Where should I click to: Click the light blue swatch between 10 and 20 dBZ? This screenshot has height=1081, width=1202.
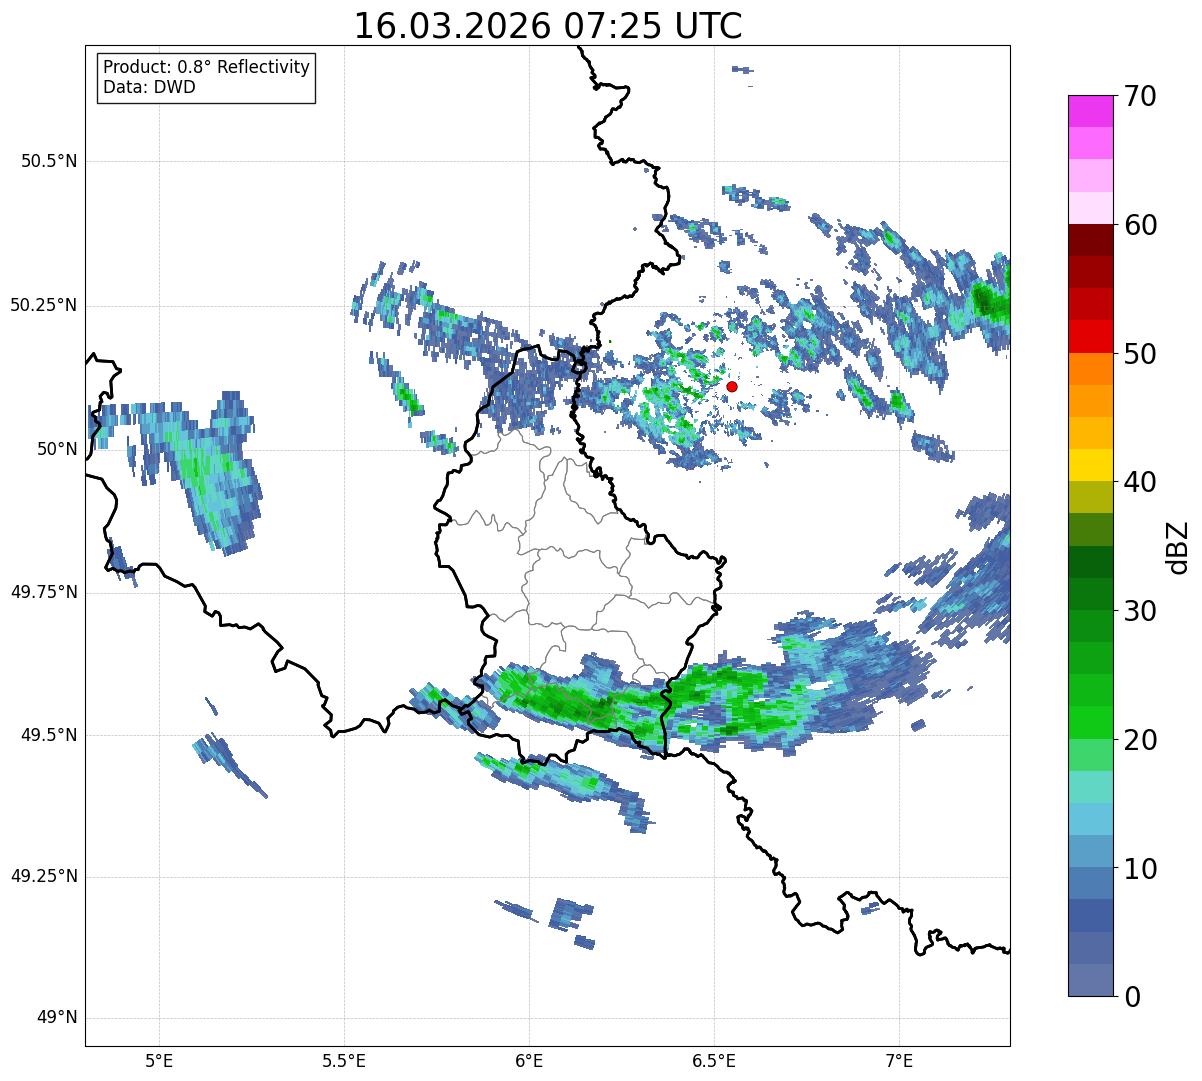coord(1090,819)
